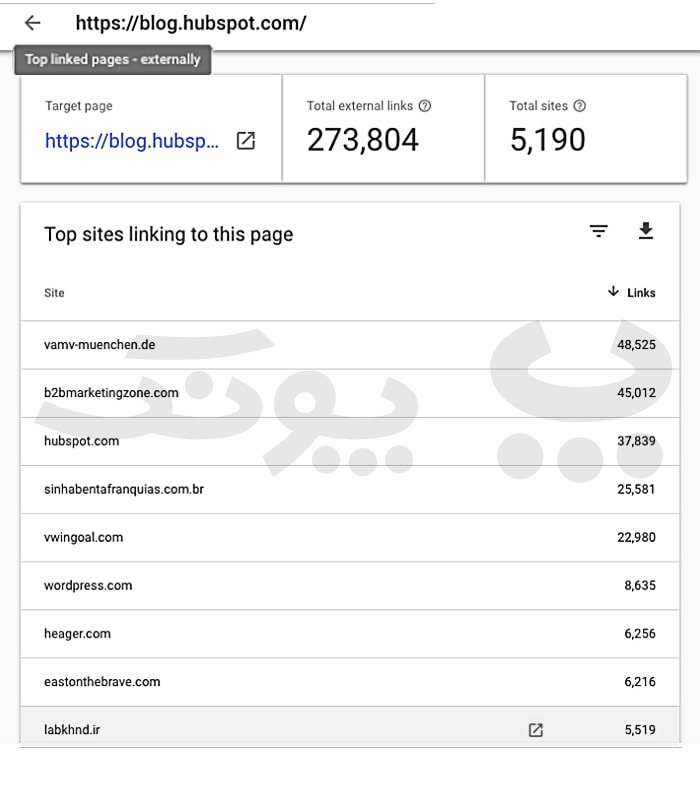Click the page title https://blog.hubspot.com/
The height and width of the screenshot is (799, 700).
tap(191, 23)
